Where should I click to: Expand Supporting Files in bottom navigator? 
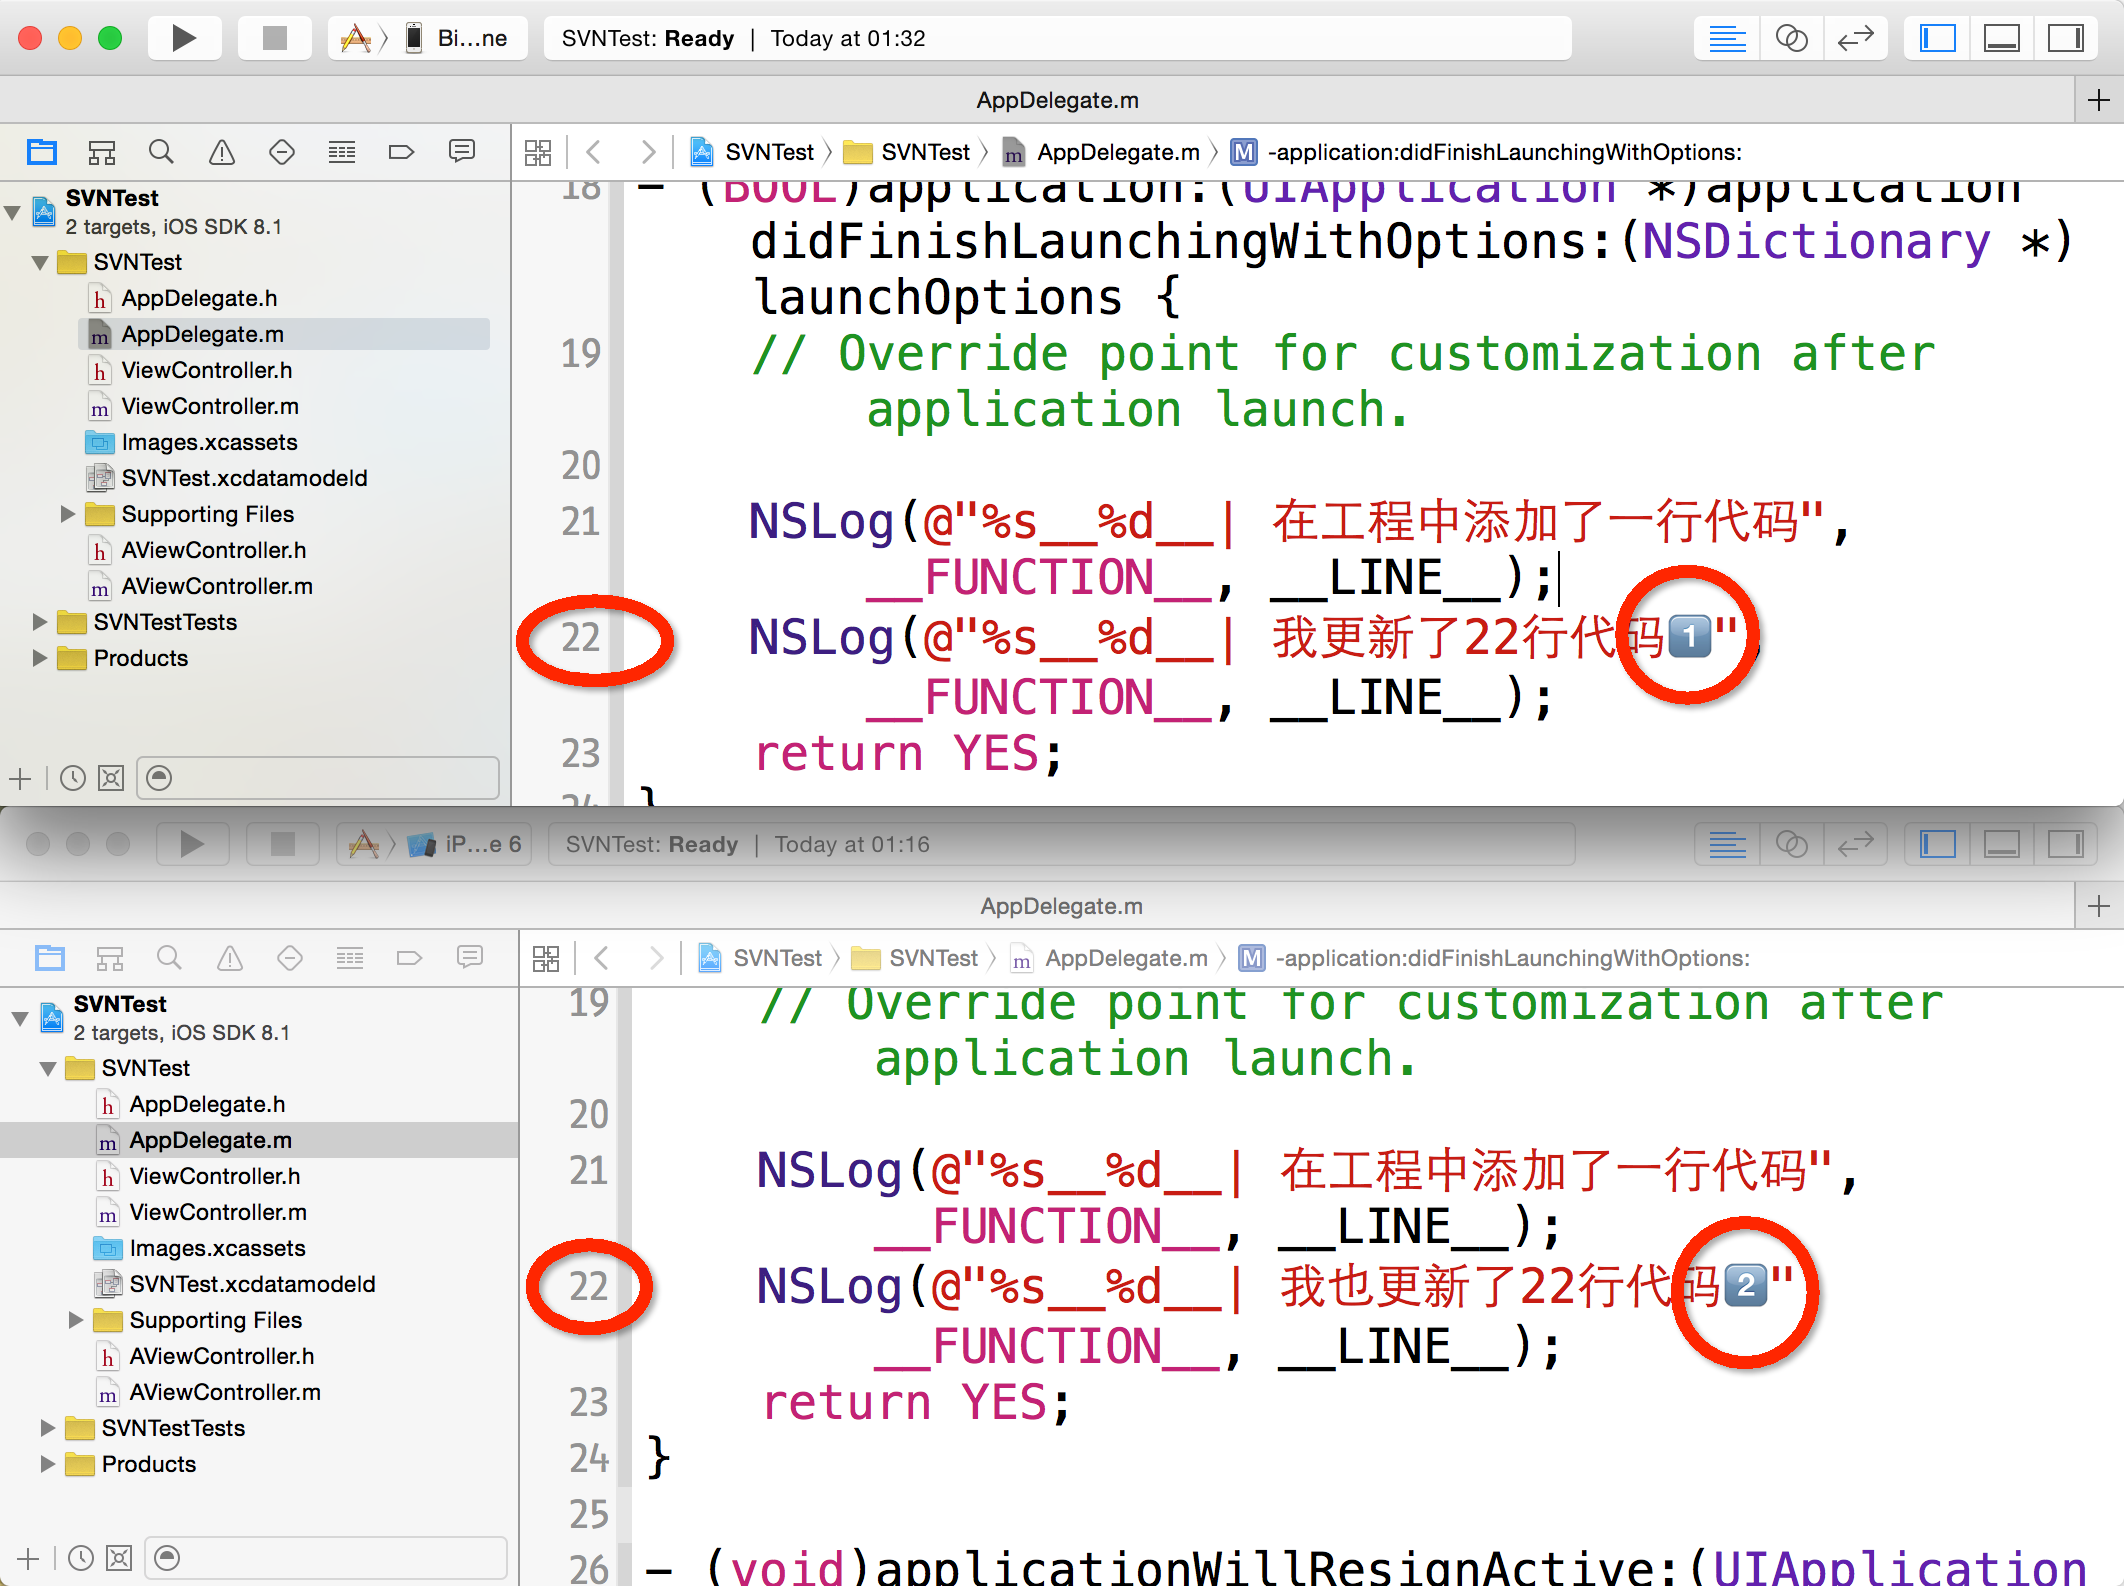[x=76, y=1320]
